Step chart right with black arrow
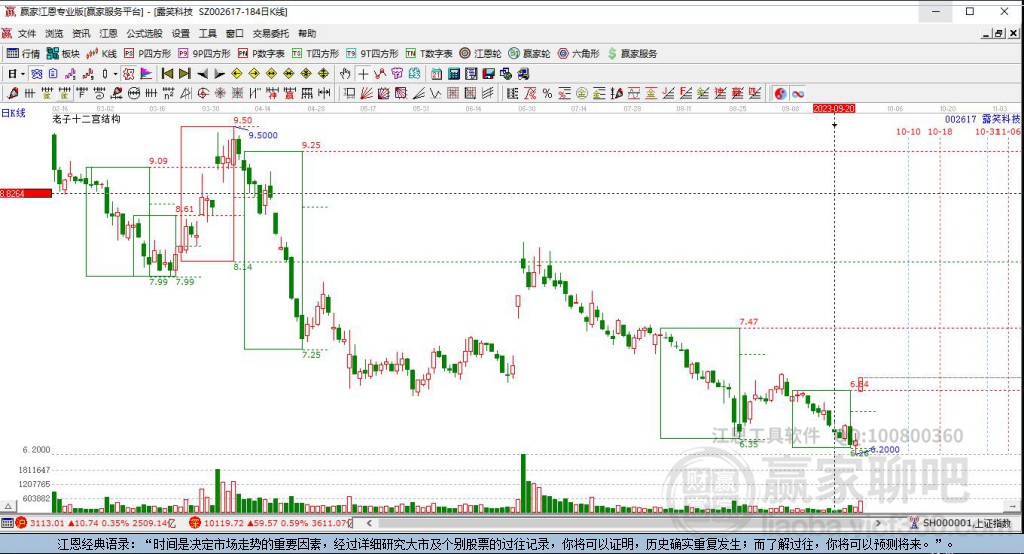Viewport: 1024px width, 554px height. pyautogui.click(x=219, y=74)
